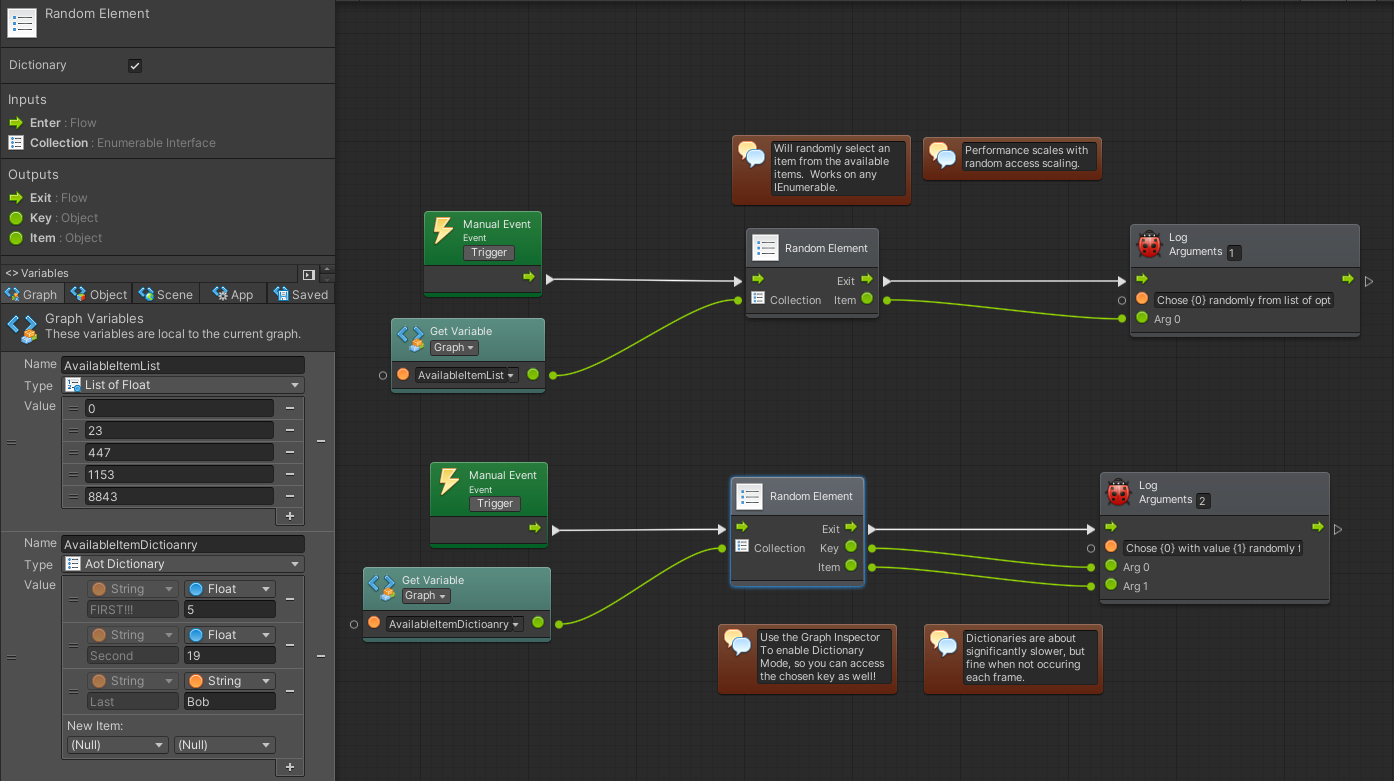Viewport: 1394px width, 781px height.
Task: Open the Aot Dictionary type dropdown
Action: click(183, 564)
